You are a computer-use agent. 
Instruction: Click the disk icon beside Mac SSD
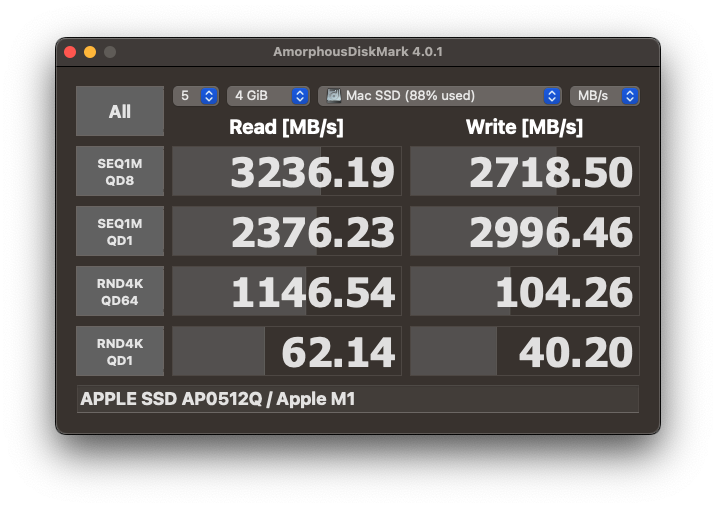tap(334, 95)
